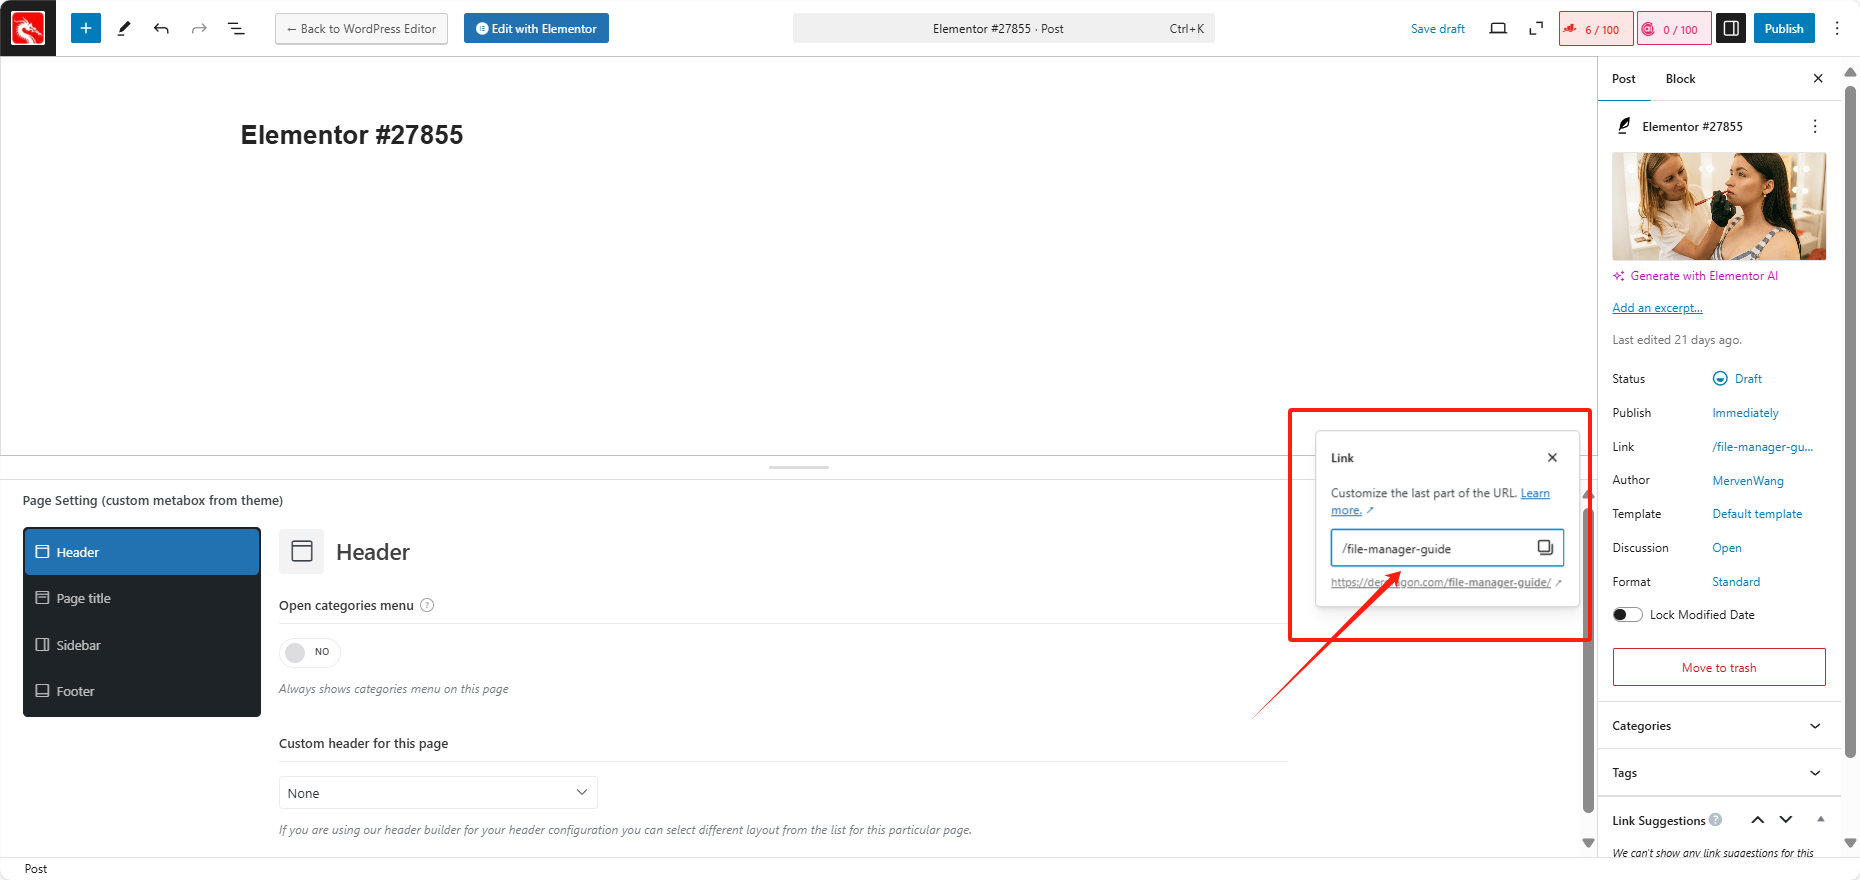Select the pencil Tools icon
The width and height of the screenshot is (1860, 880).
(x=124, y=28)
